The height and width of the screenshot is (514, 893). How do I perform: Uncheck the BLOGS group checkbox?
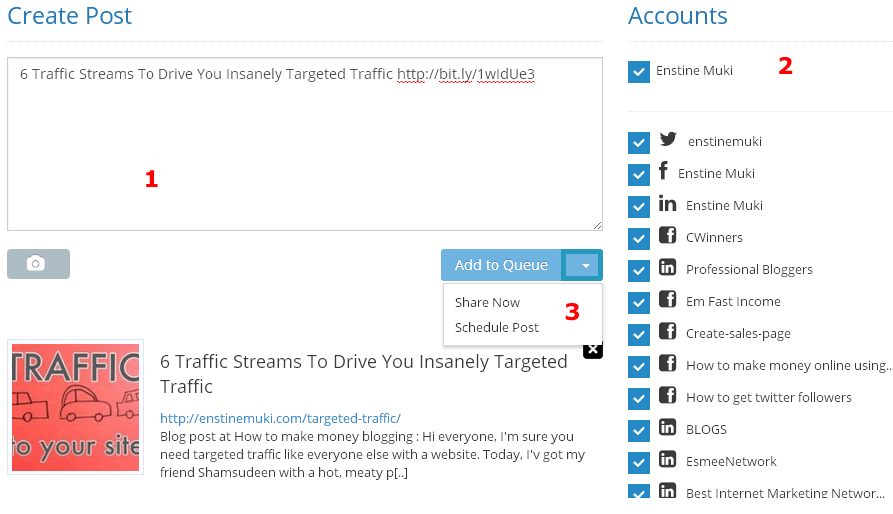coord(639,430)
